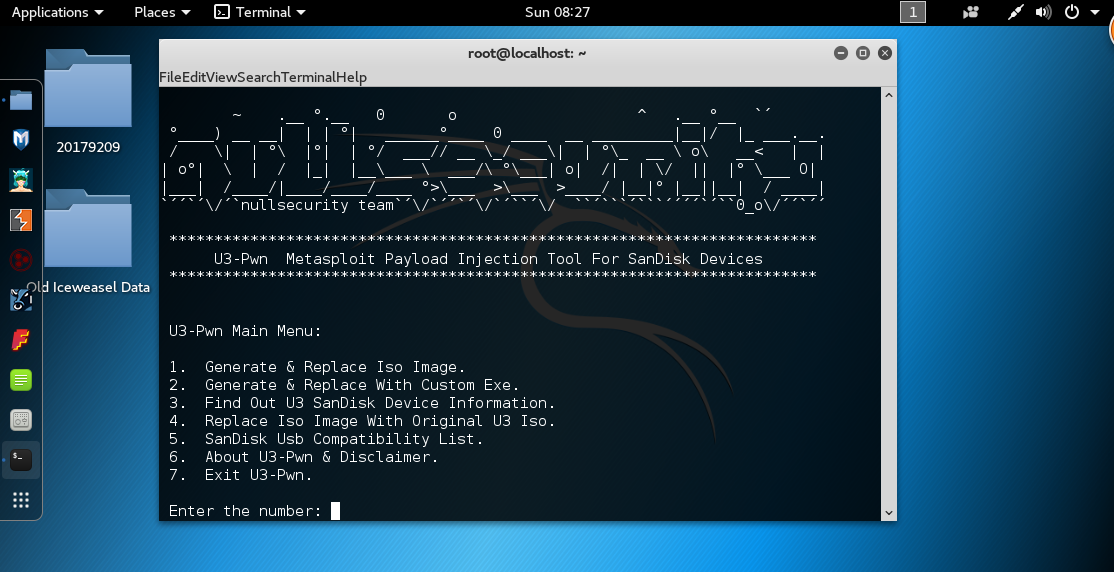
Task: Maximize the terminal window
Action: point(862,53)
